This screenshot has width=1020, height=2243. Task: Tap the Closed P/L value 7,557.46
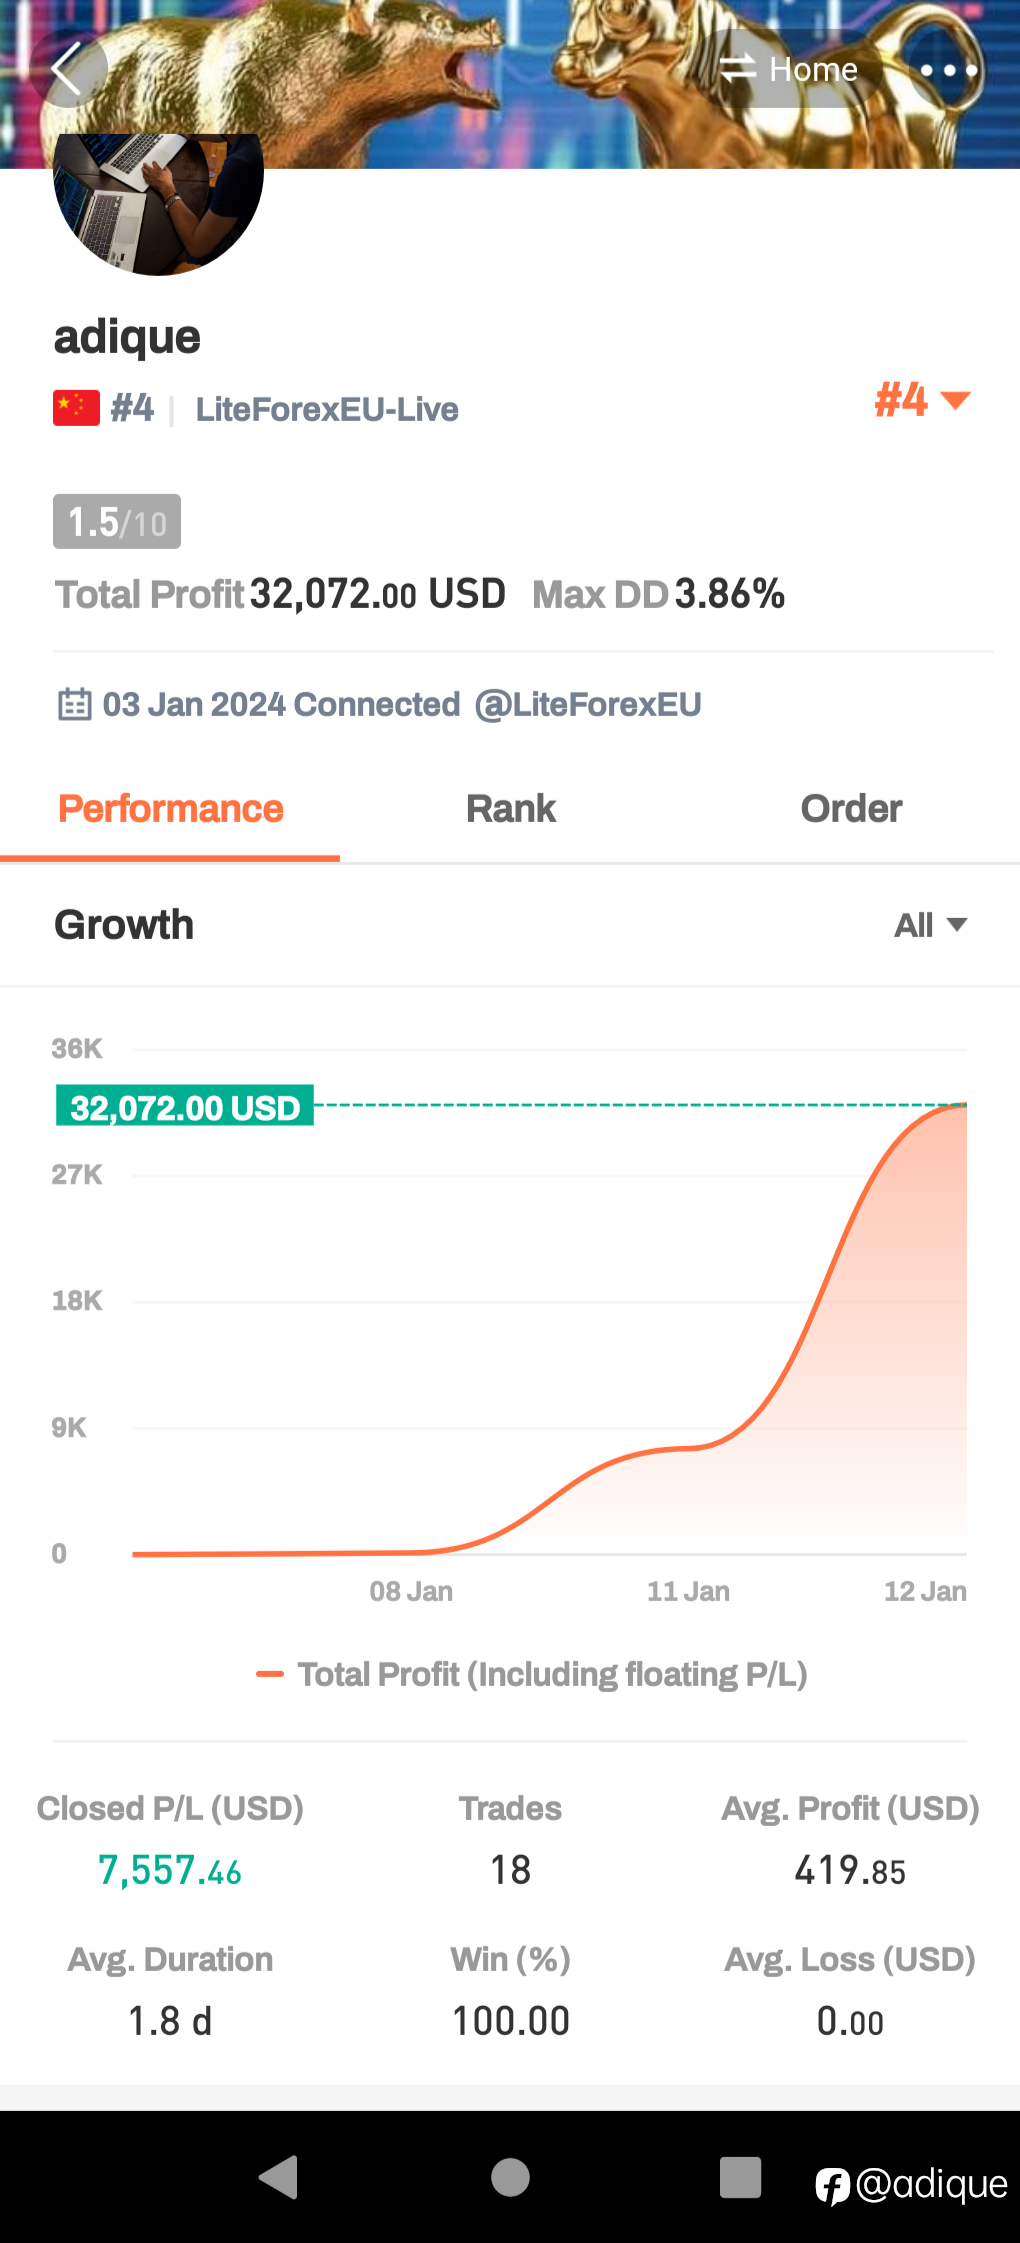point(170,1870)
